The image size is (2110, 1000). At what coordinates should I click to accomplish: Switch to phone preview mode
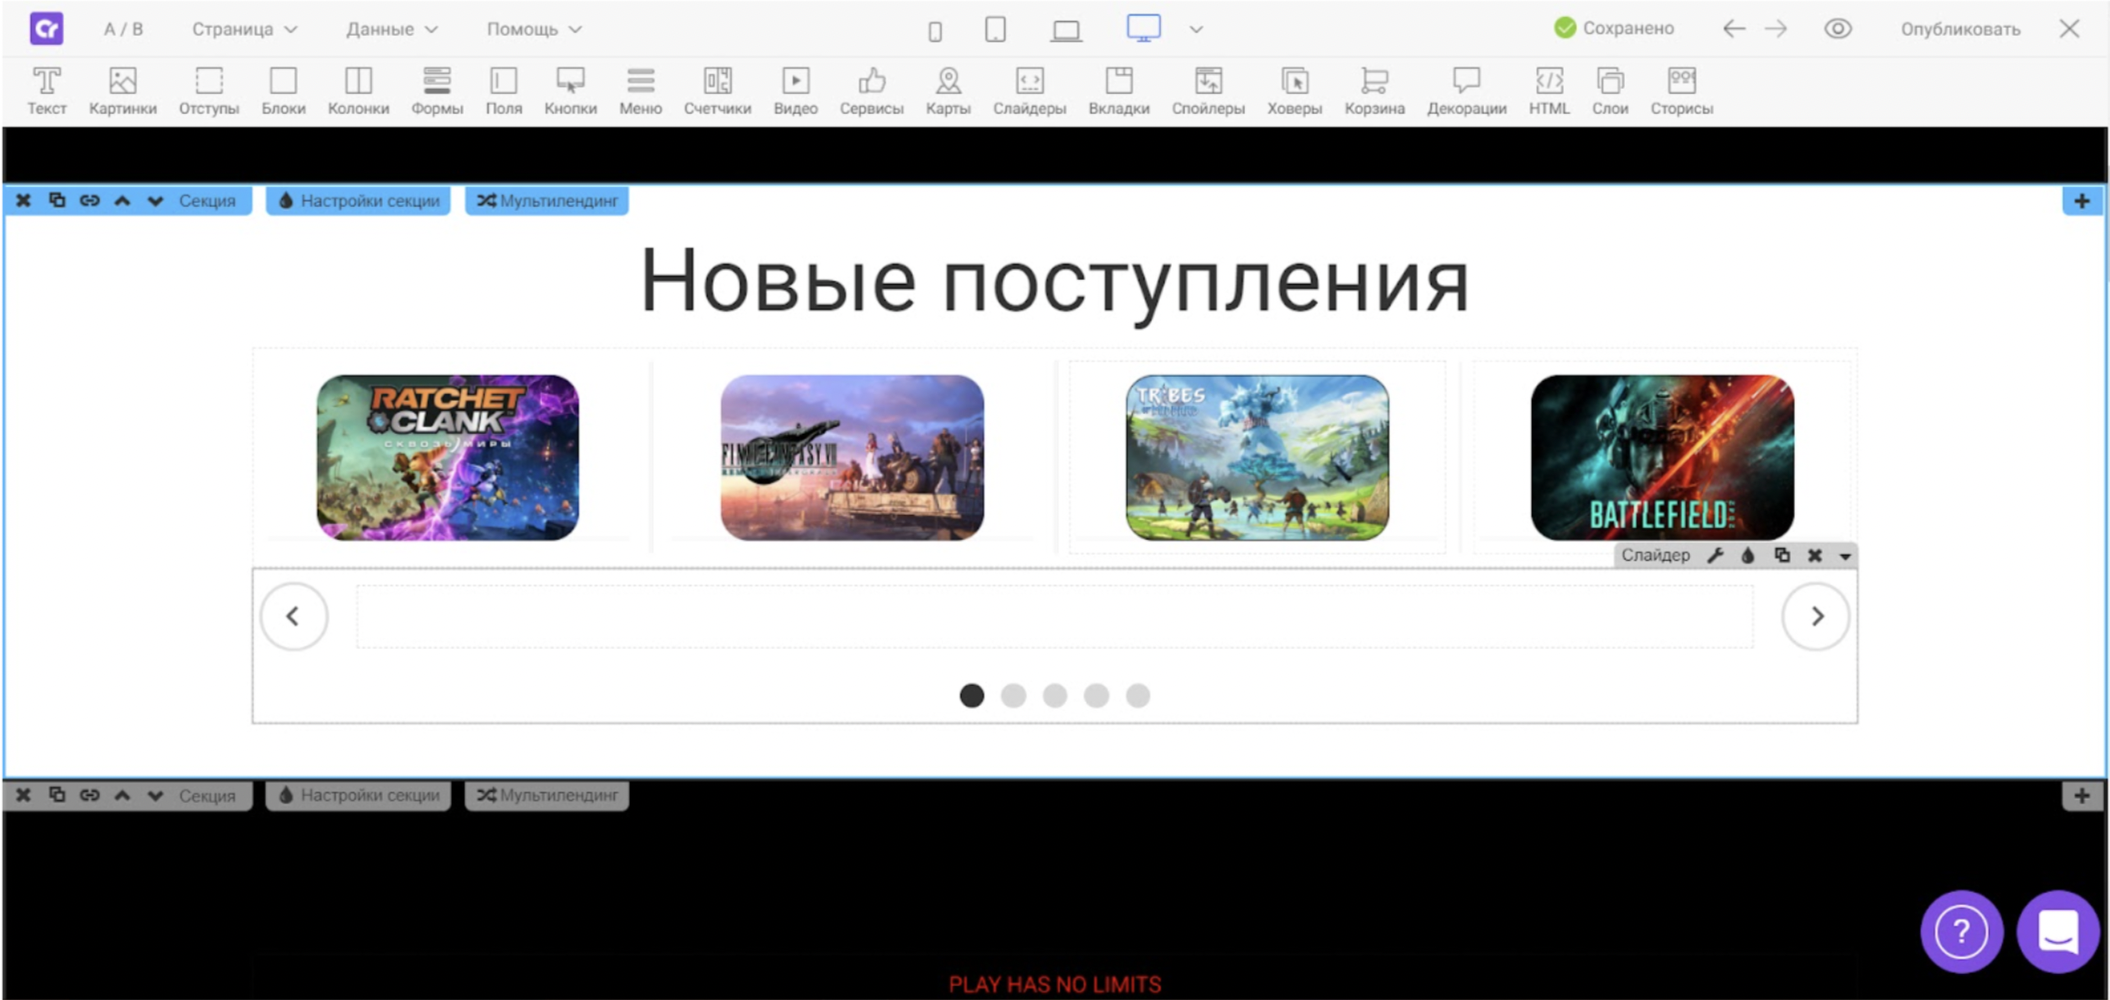(x=935, y=31)
